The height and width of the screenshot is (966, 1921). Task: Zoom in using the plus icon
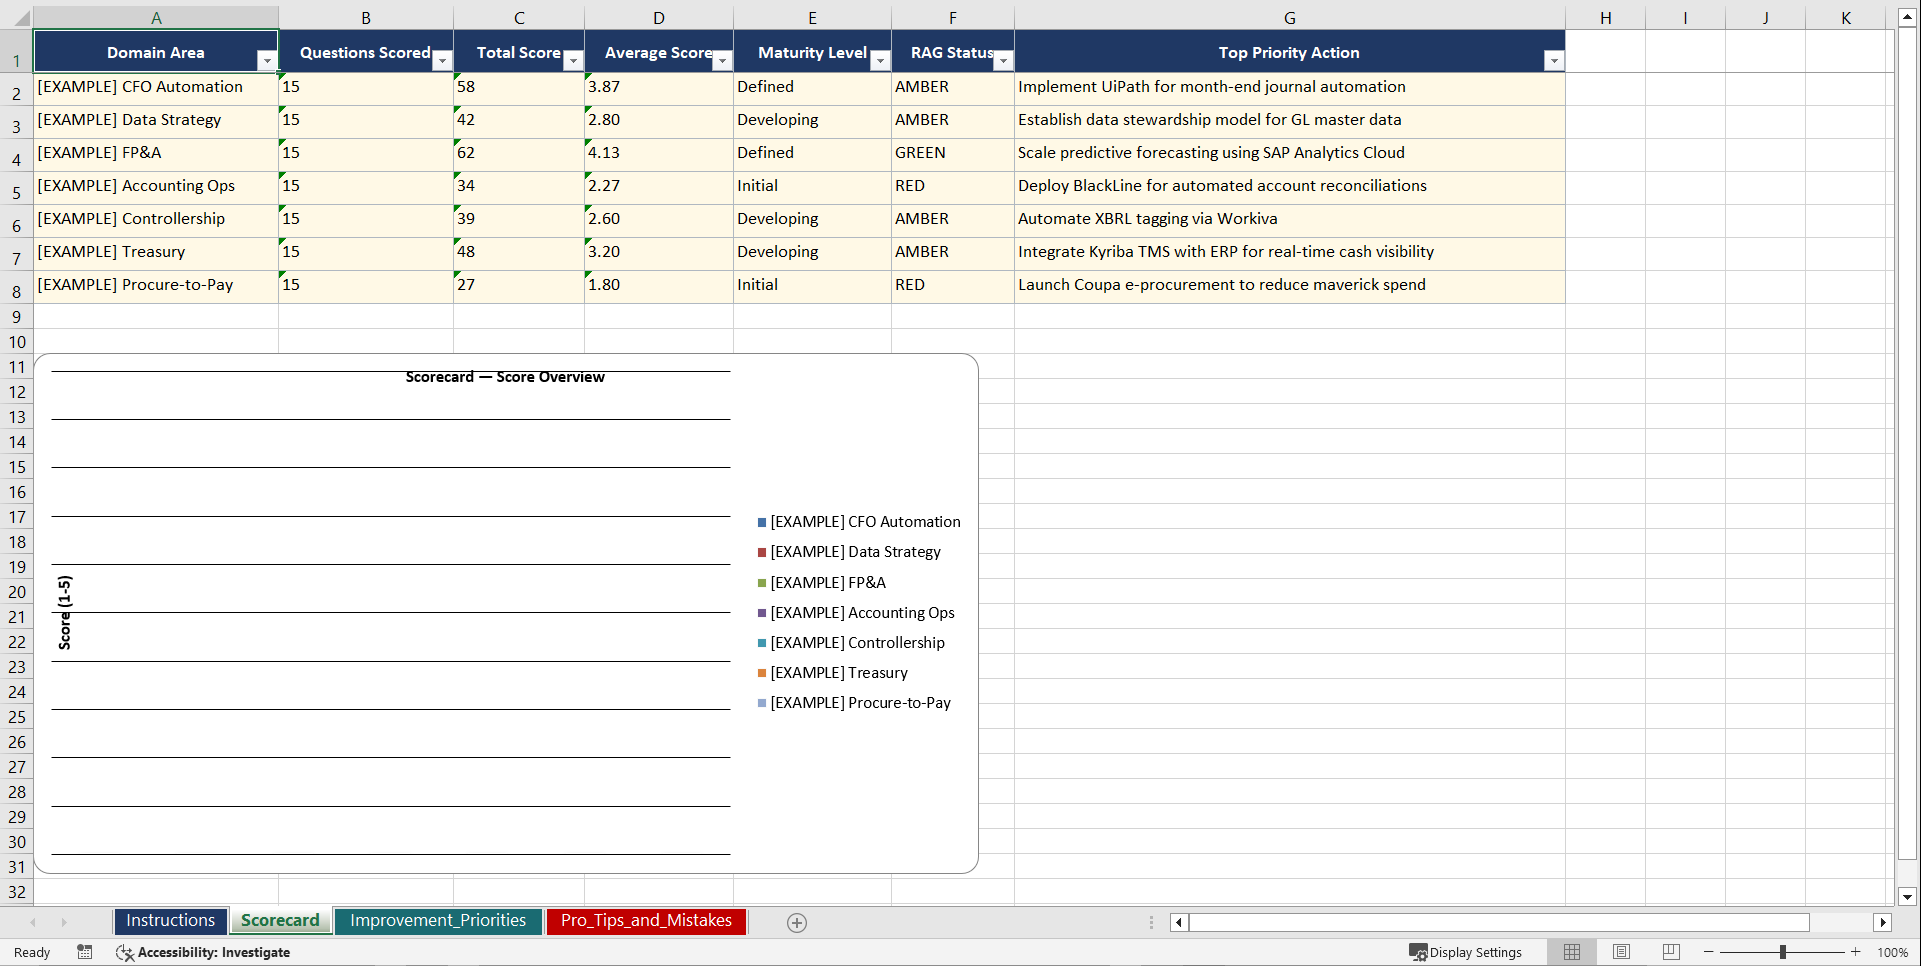coord(1855,952)
